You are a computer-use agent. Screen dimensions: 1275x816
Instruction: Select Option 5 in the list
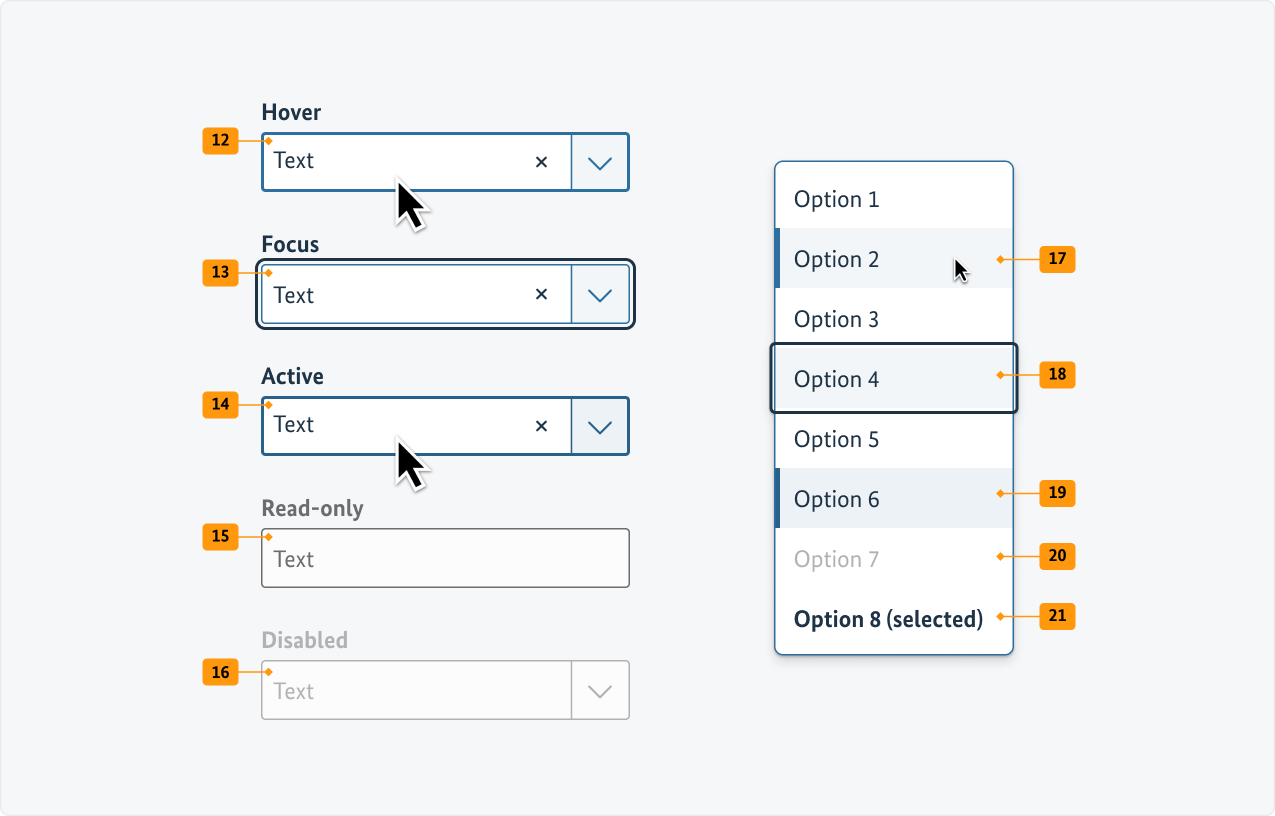click(x=837, y=439)
